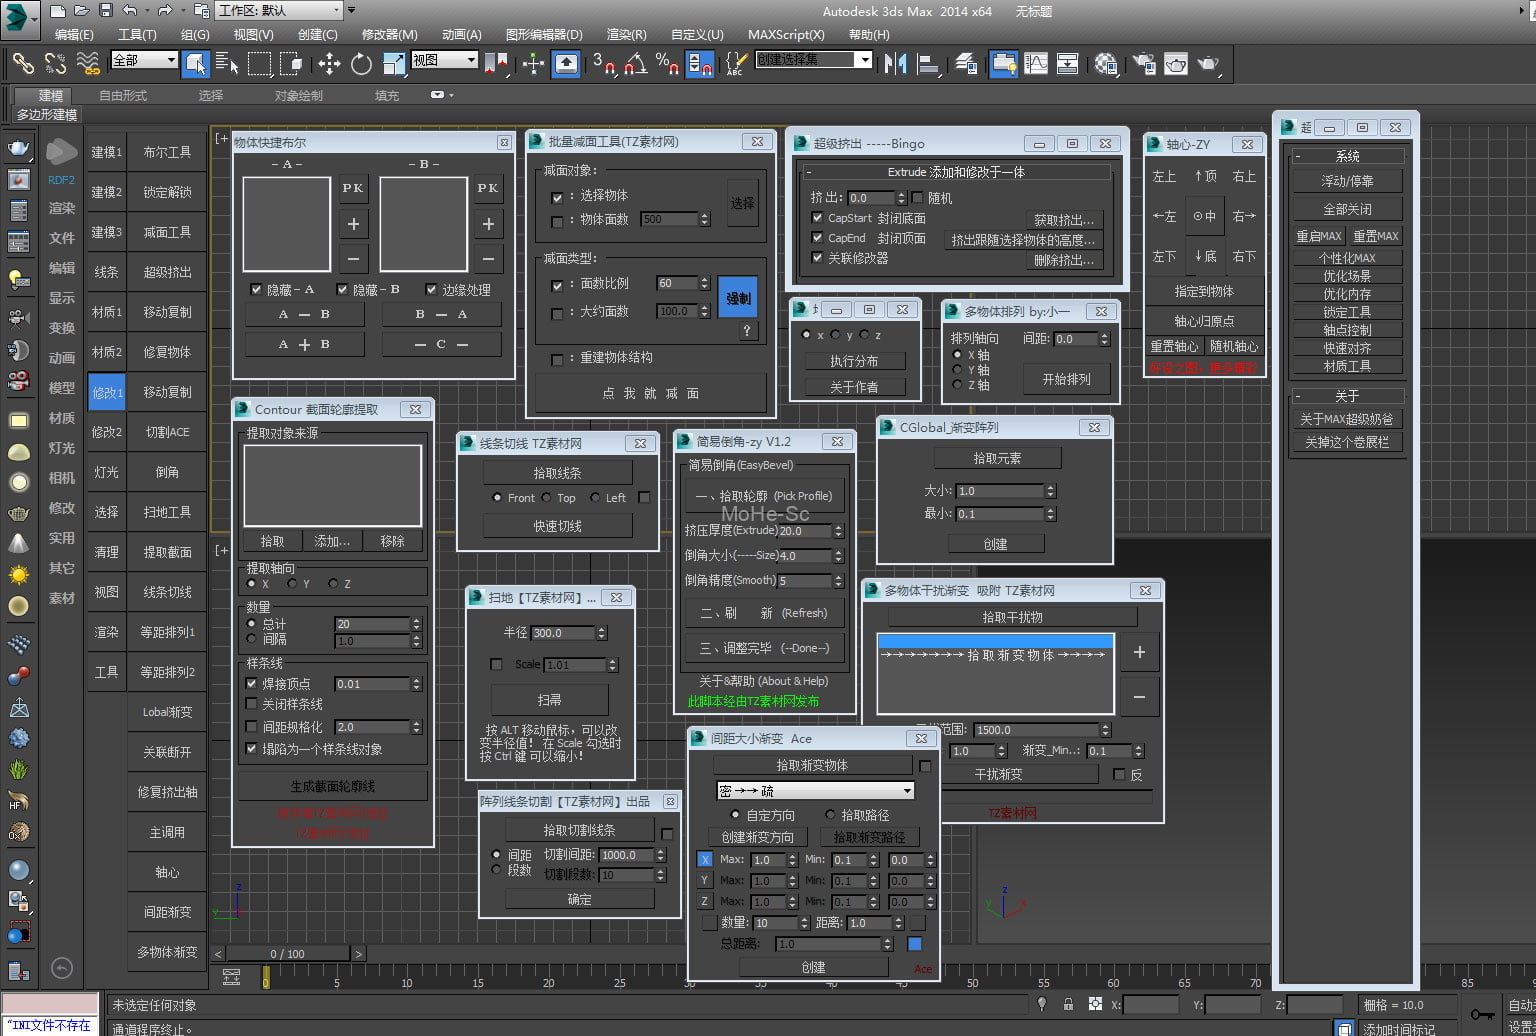Activate the Select Object tool

197,63
